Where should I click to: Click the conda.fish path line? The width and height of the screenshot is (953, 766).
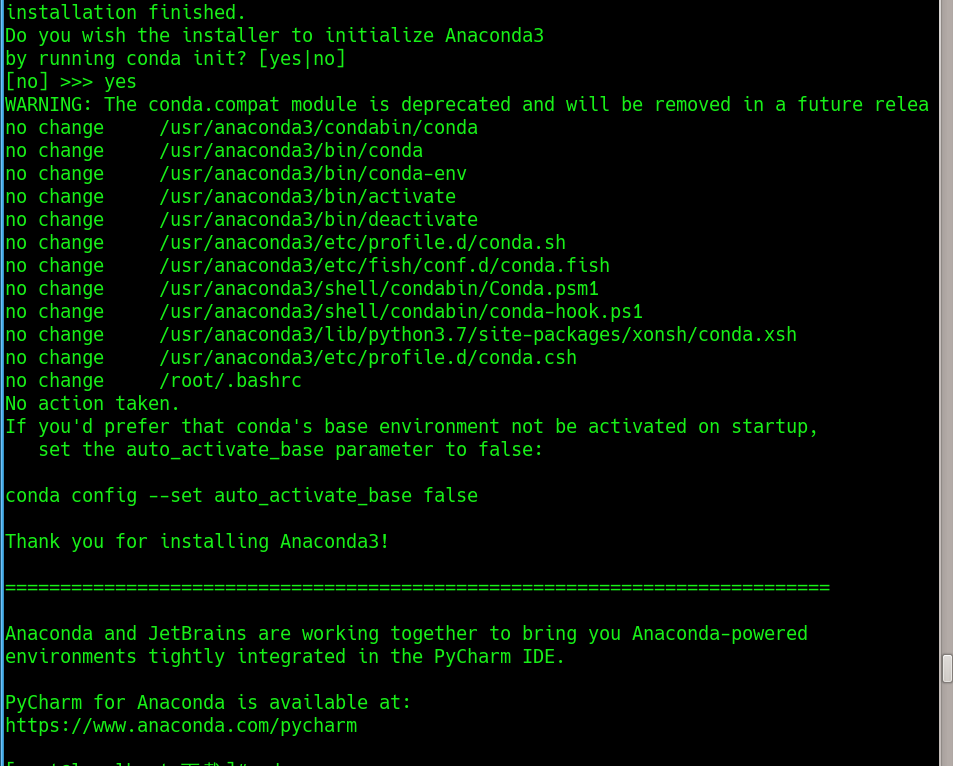coord(384,266)
